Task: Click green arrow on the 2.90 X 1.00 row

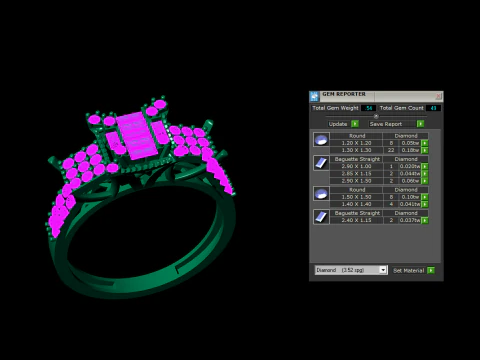Action: point(425,166)
